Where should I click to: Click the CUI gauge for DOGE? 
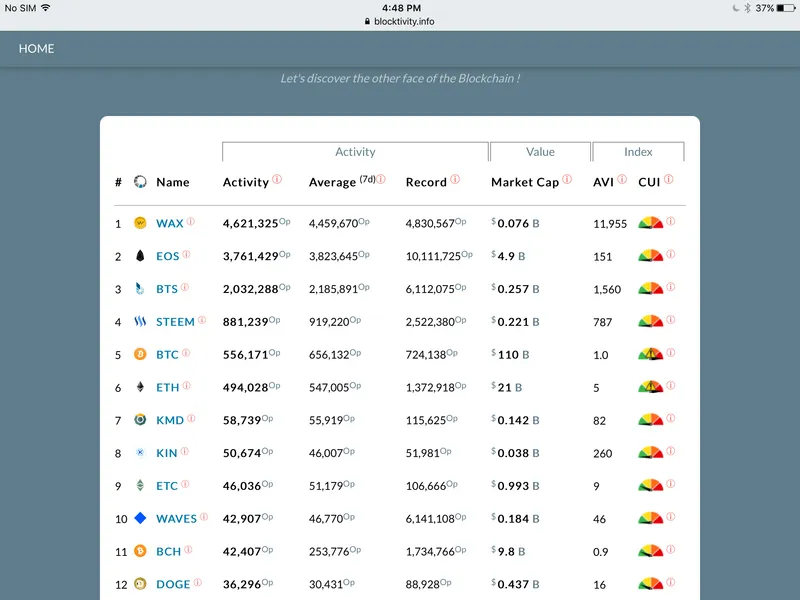click(651, 583)
